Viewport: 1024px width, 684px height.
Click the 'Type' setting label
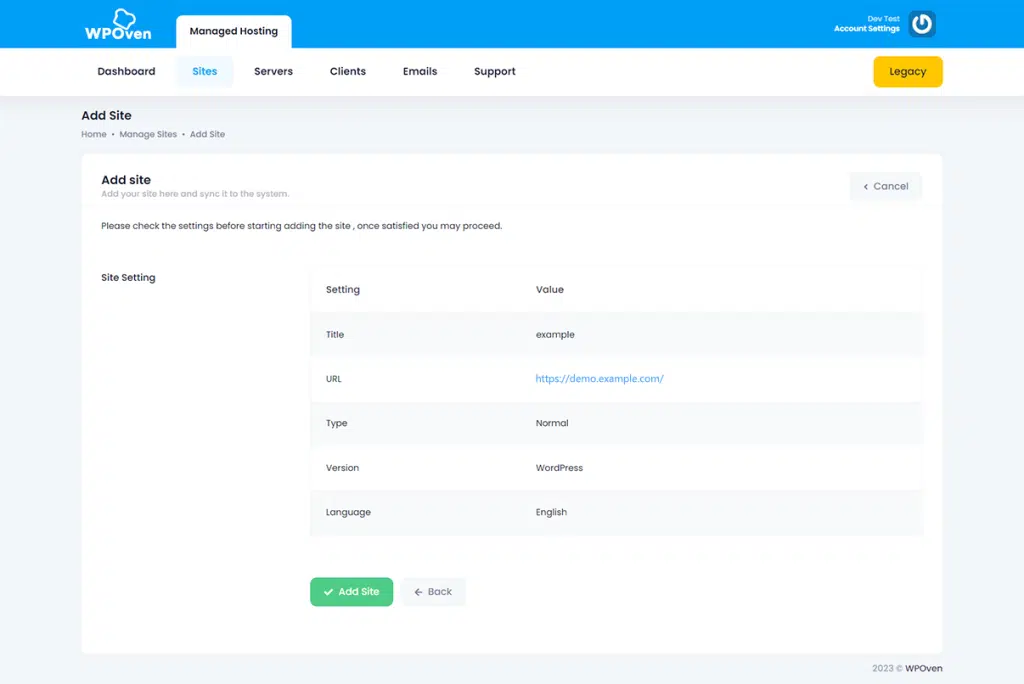[336, 423]
